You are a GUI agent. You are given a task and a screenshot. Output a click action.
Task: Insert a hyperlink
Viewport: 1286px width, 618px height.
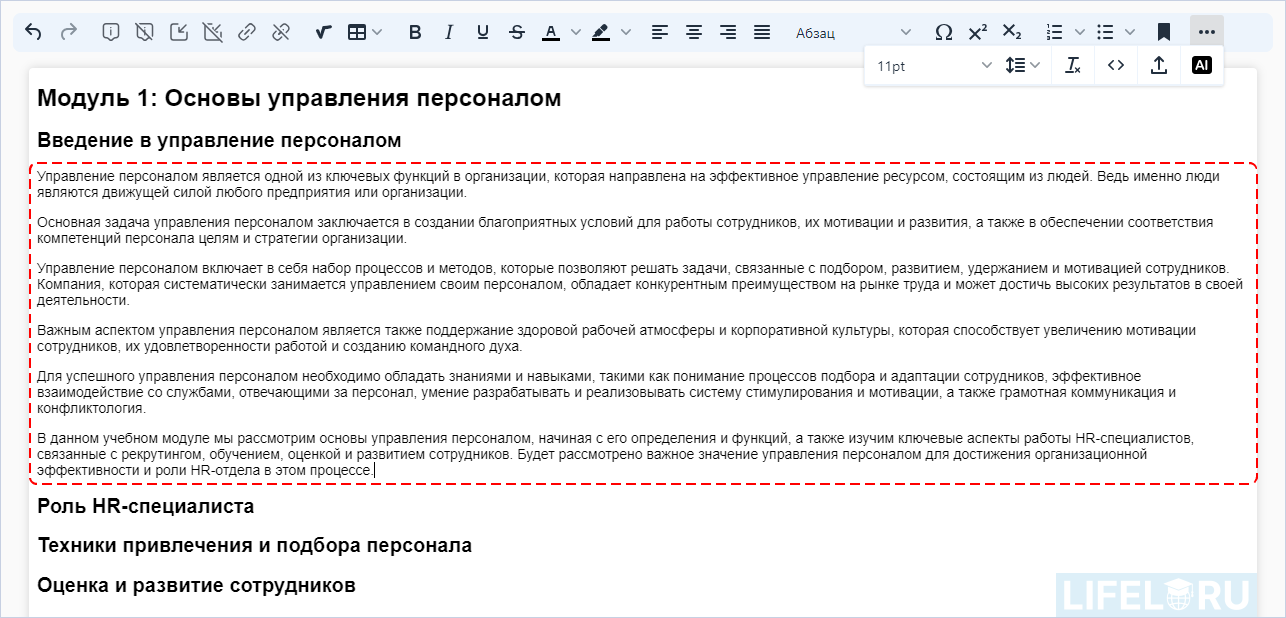[x=247, y=31]
